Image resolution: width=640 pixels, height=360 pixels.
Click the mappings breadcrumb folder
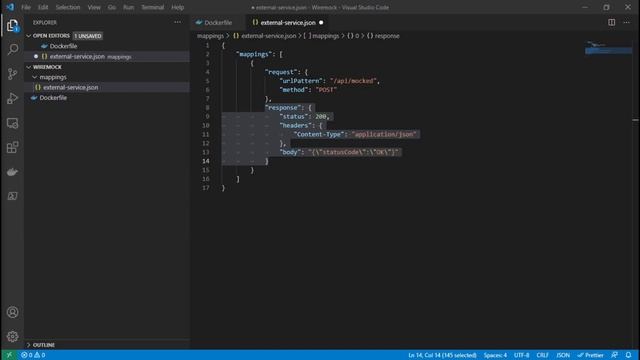[x=210, y=36]
